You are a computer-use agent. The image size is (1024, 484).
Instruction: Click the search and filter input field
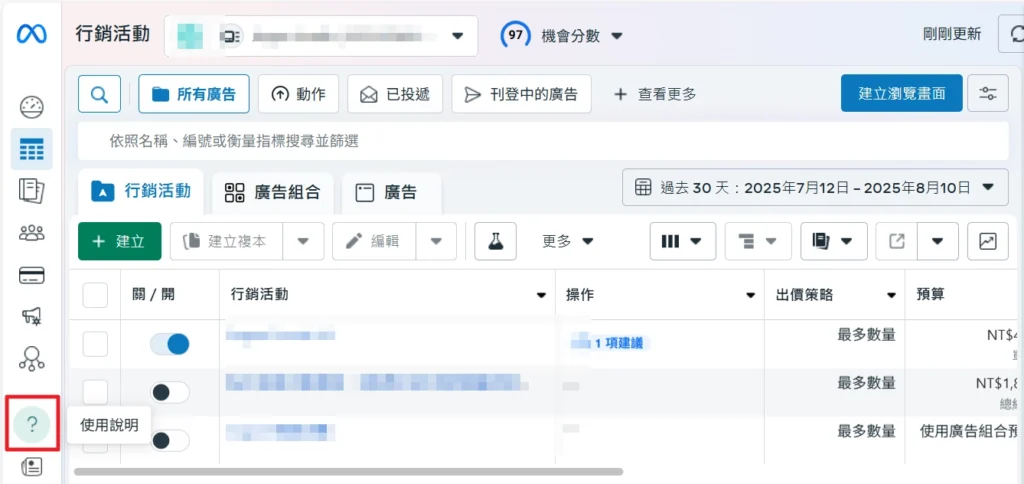click(x=543, y=141)
